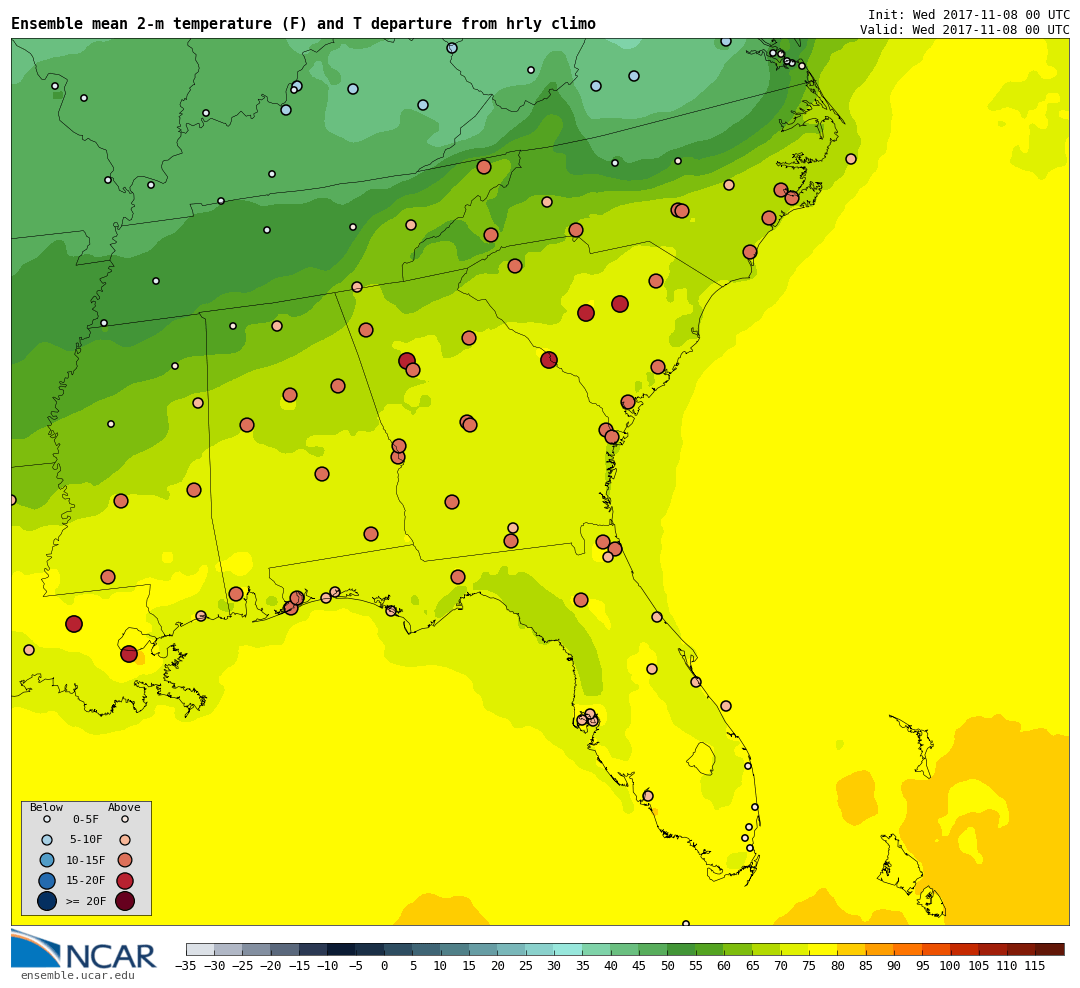Click the "Above" legend heading

coord(124,807)
